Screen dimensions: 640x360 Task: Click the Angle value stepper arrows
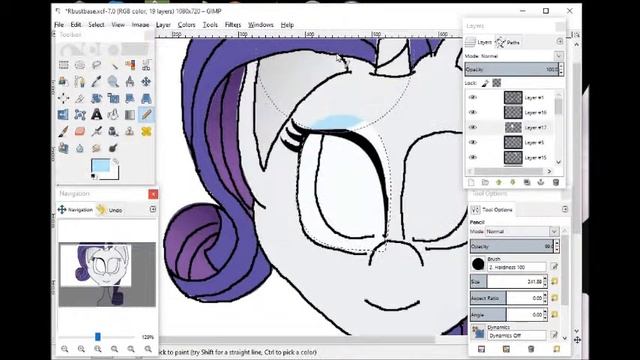545,315
